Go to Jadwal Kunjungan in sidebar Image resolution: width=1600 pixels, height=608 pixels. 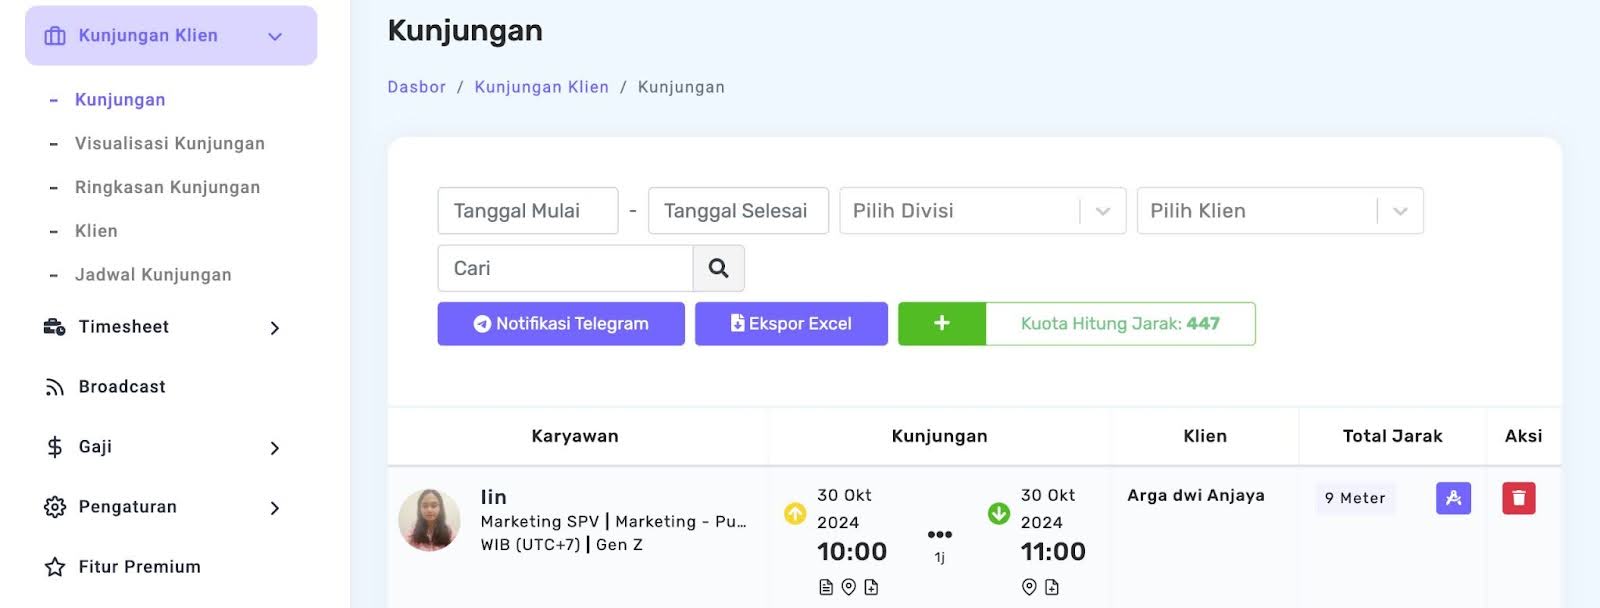(x=152, y=274)
